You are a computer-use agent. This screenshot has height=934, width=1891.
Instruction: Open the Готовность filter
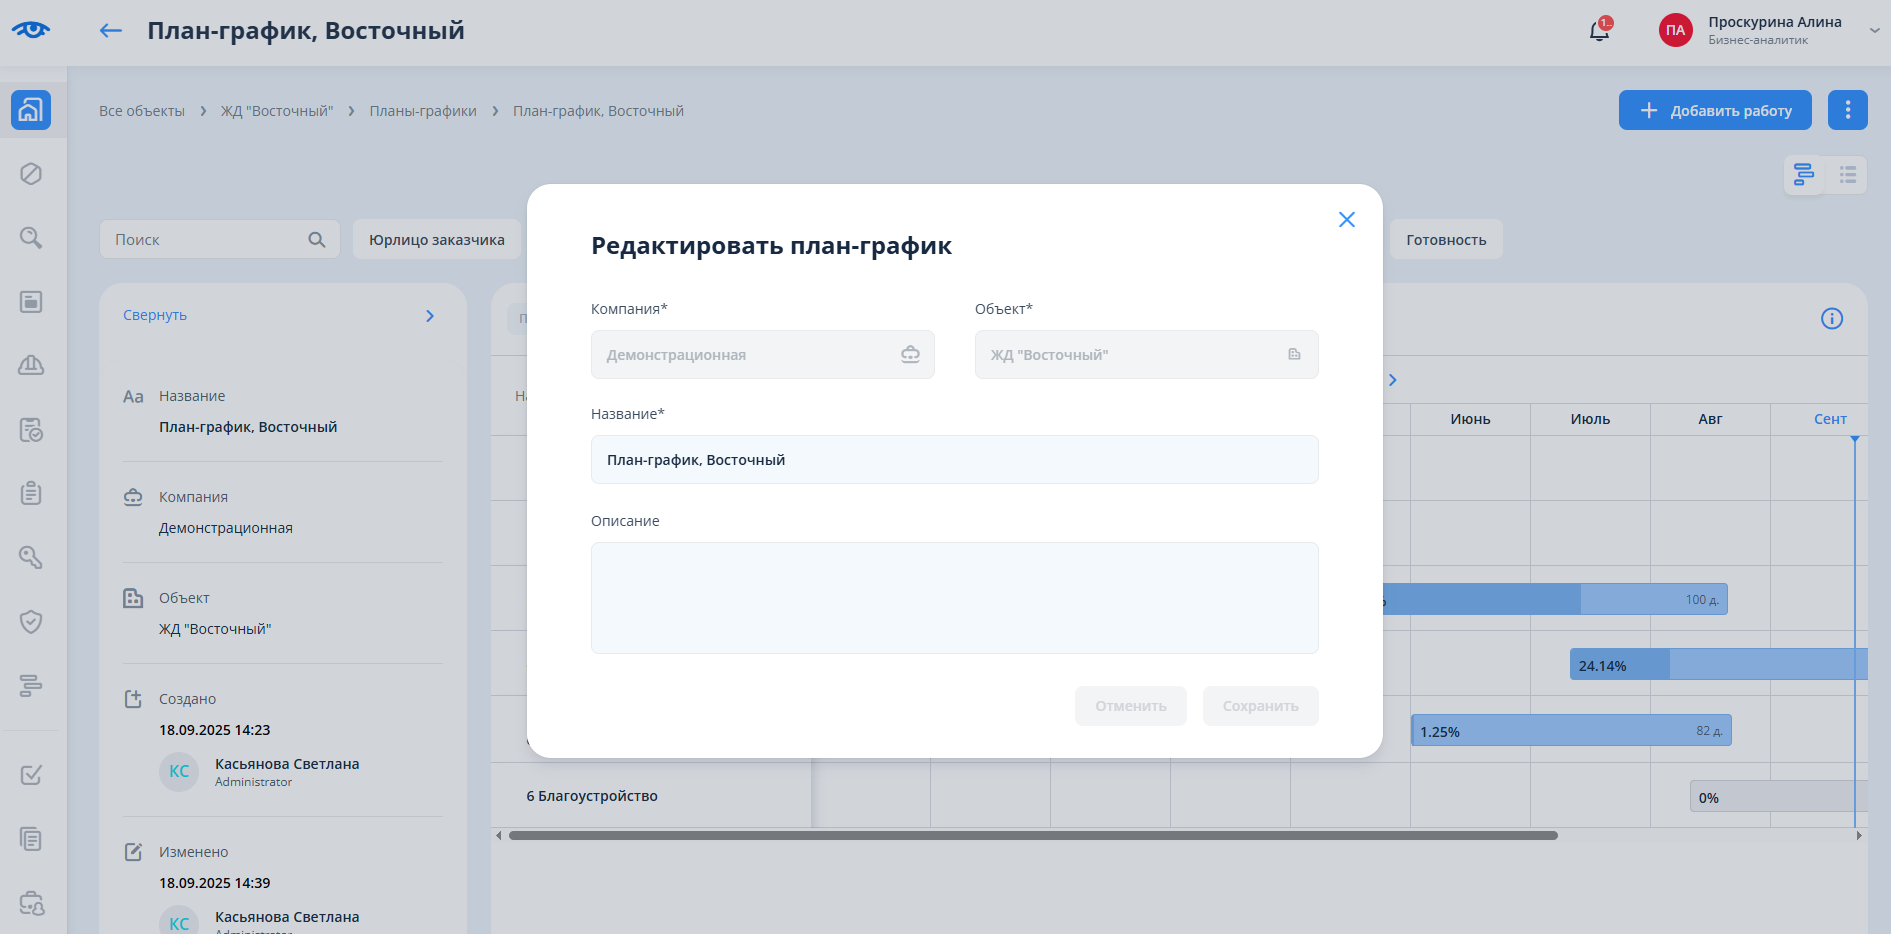tap(1445, 240)
